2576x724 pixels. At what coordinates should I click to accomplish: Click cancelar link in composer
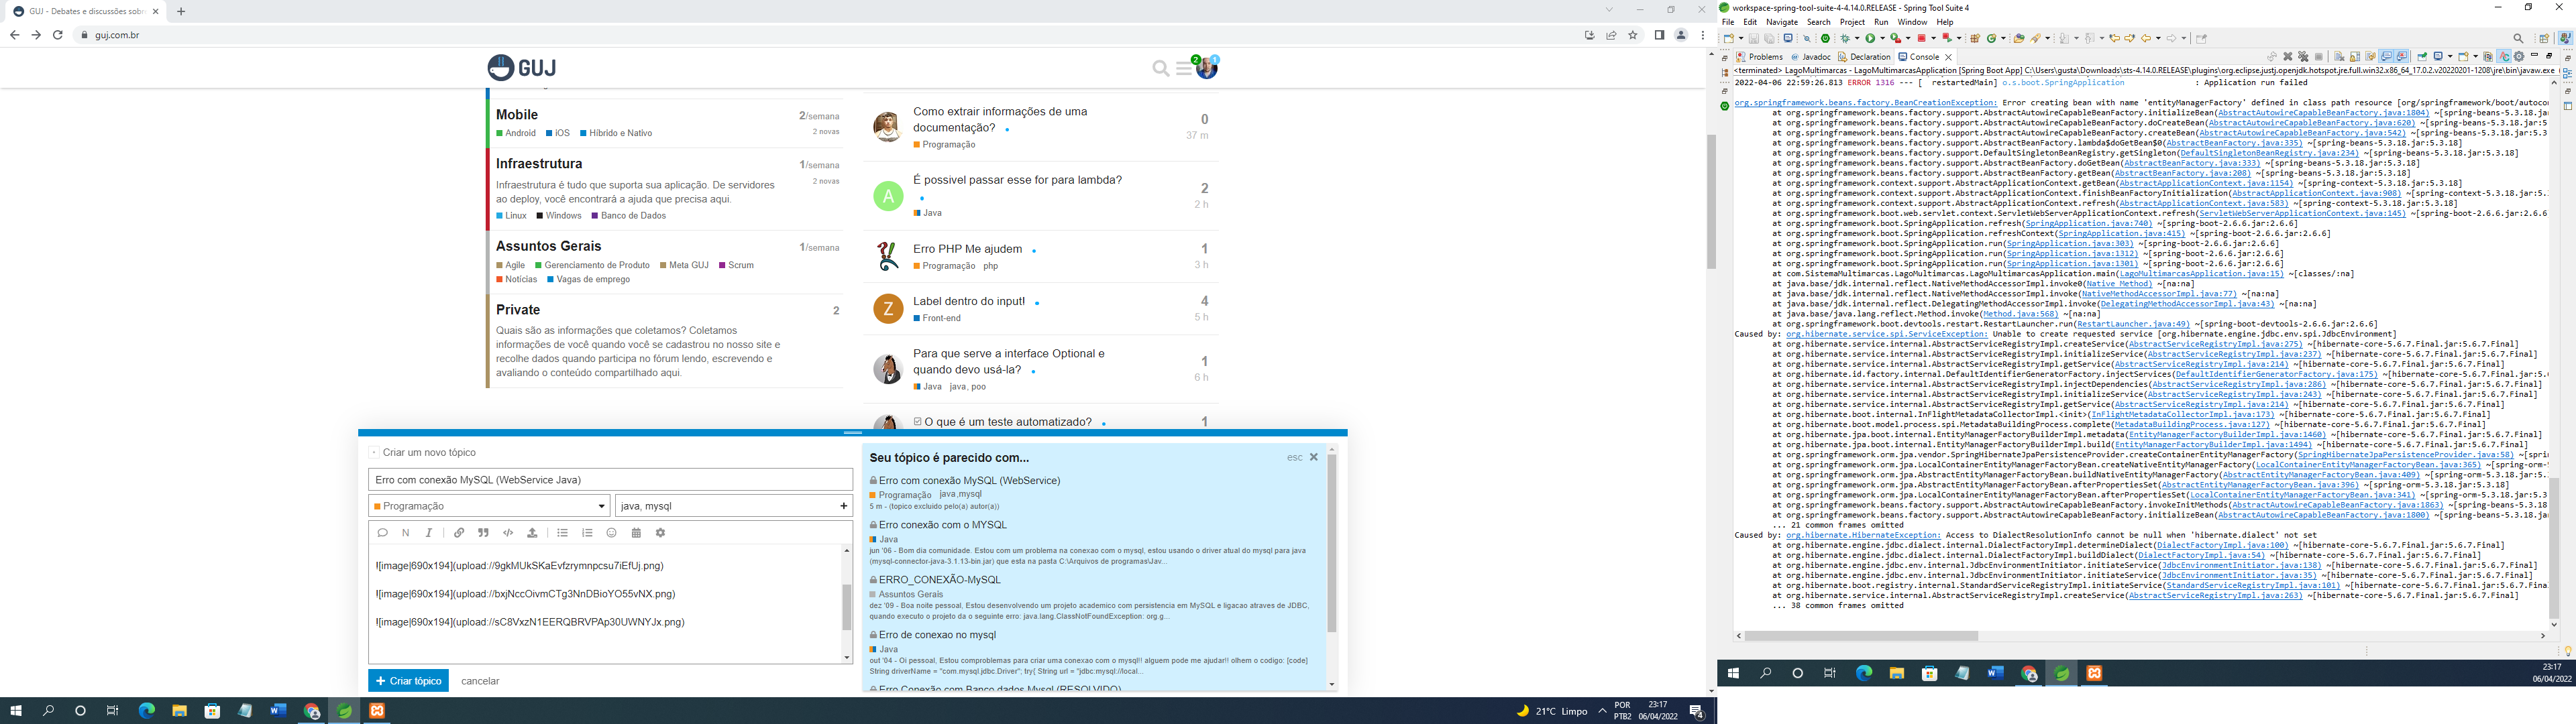480,681
